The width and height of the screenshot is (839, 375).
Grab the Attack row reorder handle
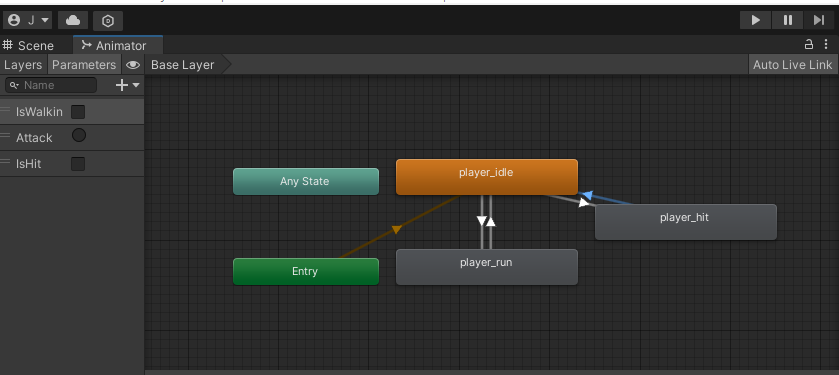pyautogui.click(x=5, y=135)
